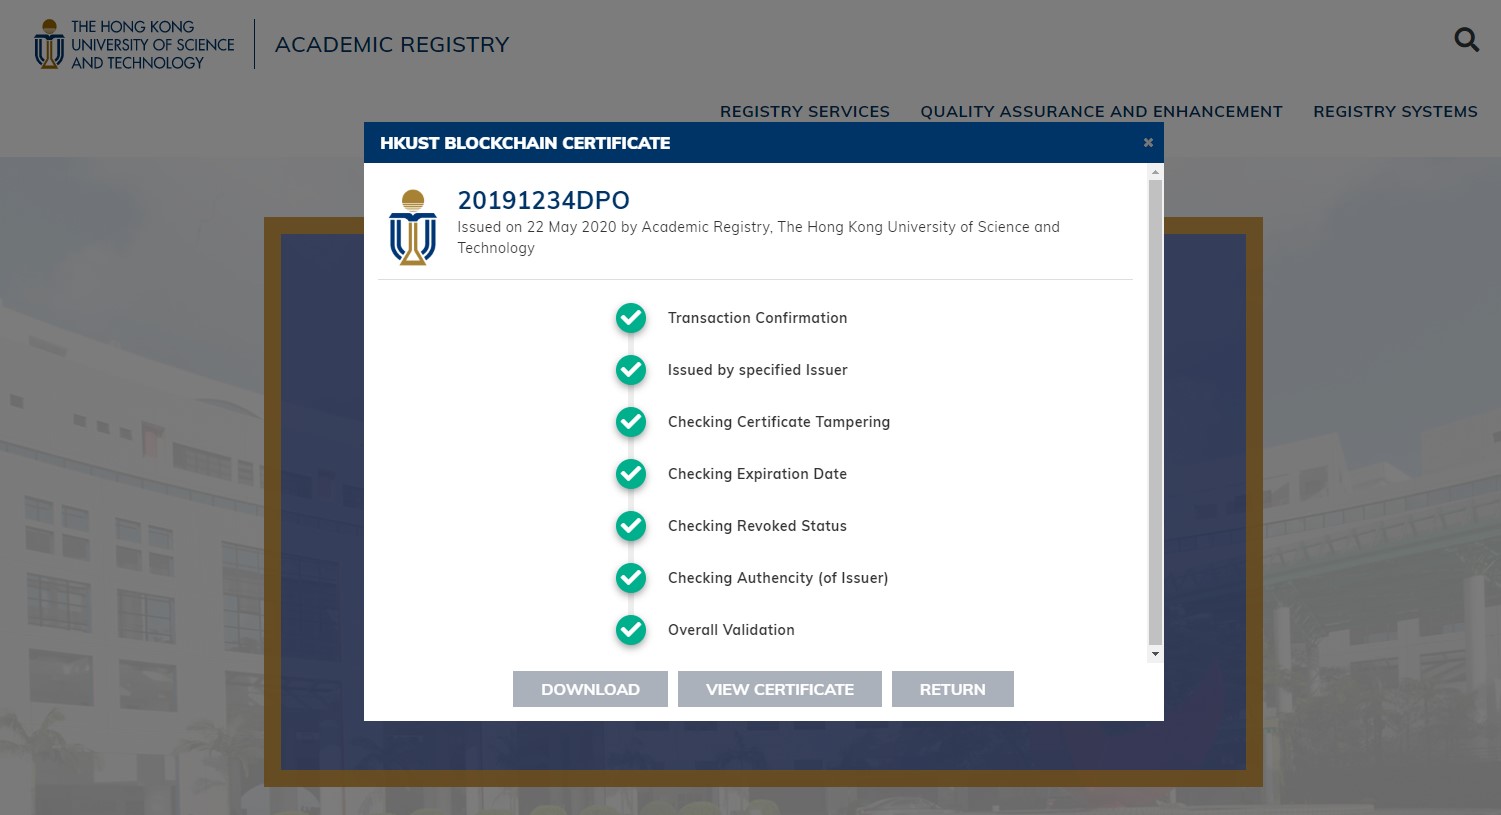Viewport: 1501px width, 815px height.
Task: Click the Checking Certificate Tampering checkmark
Action: [x=631, y=422]
